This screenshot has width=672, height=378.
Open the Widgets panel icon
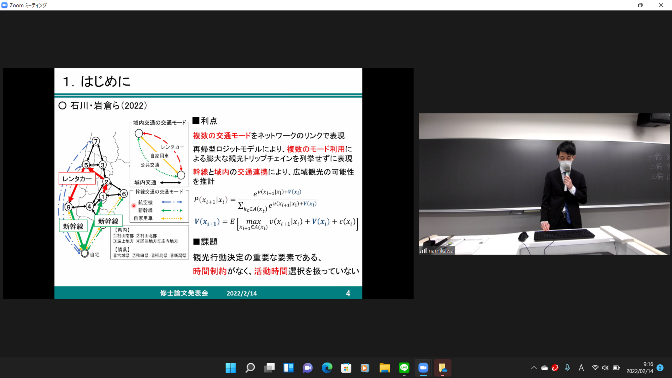point(288,368)
